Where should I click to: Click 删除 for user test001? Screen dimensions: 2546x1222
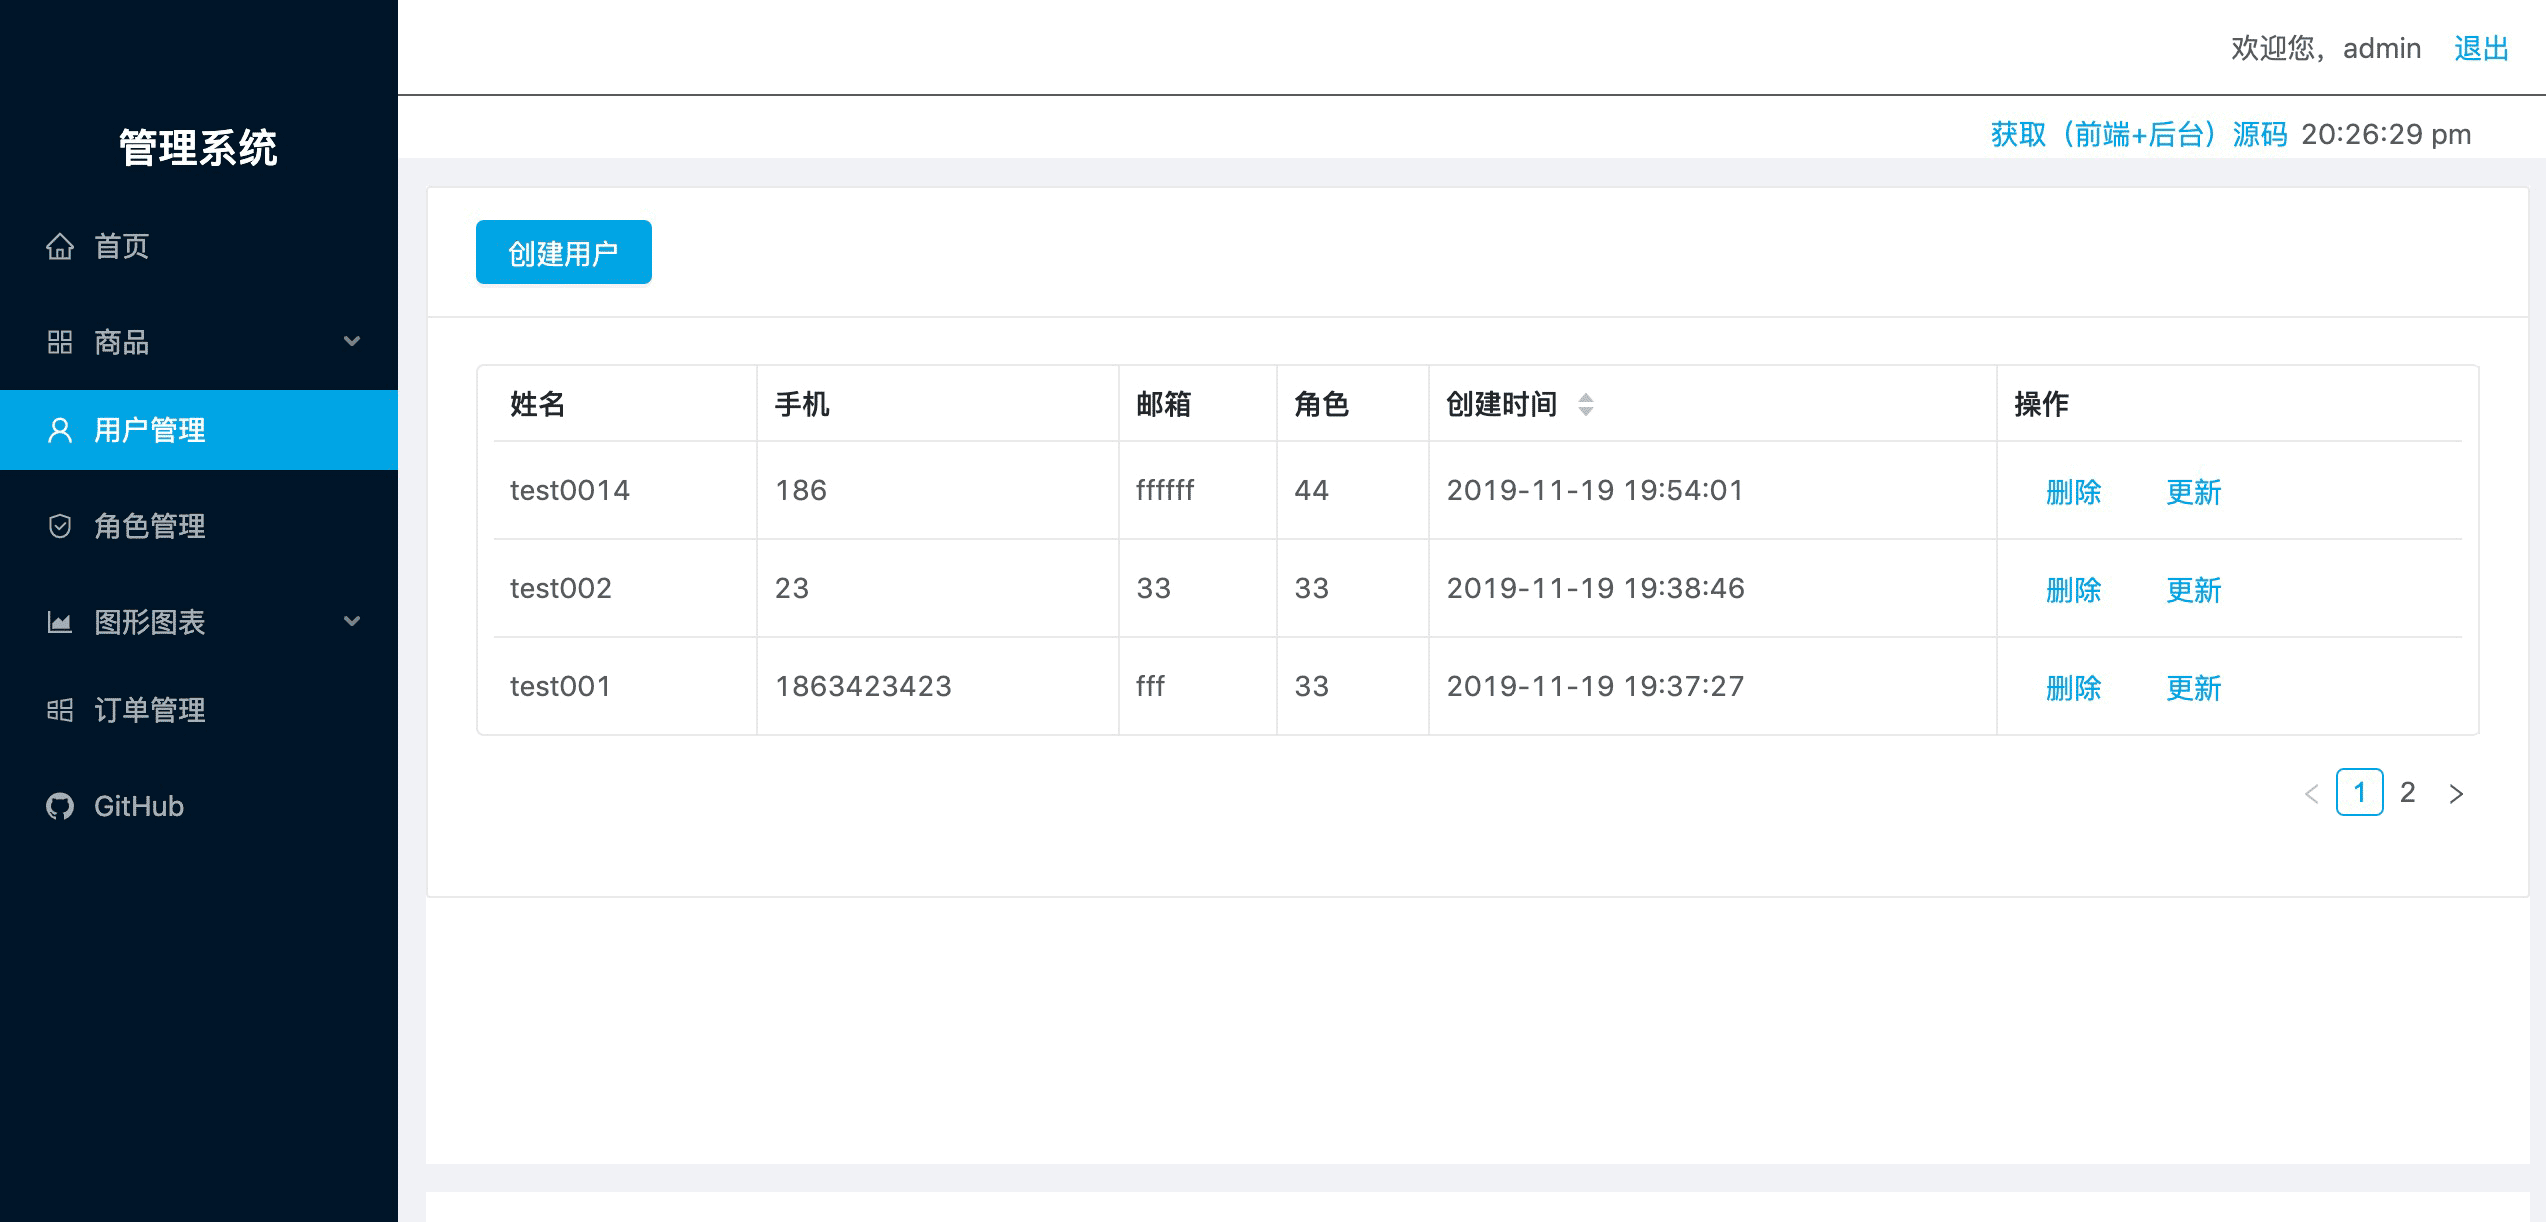(x=2073, y=687)
